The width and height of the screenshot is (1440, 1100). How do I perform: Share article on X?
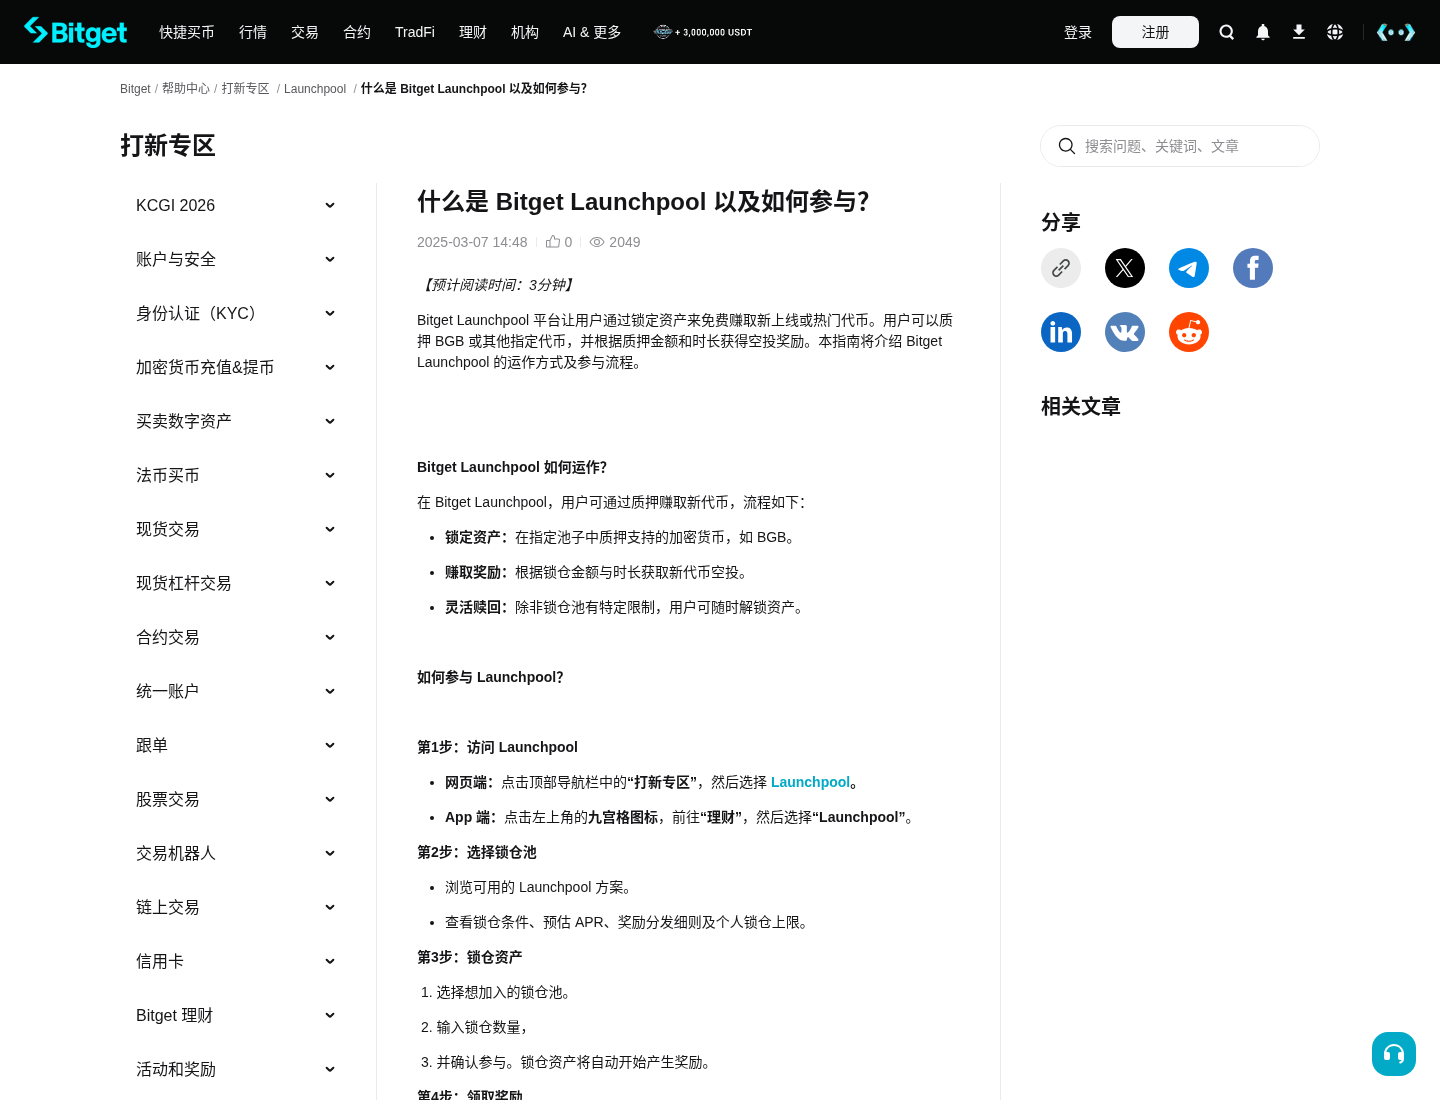click(x=1125, y=268)
